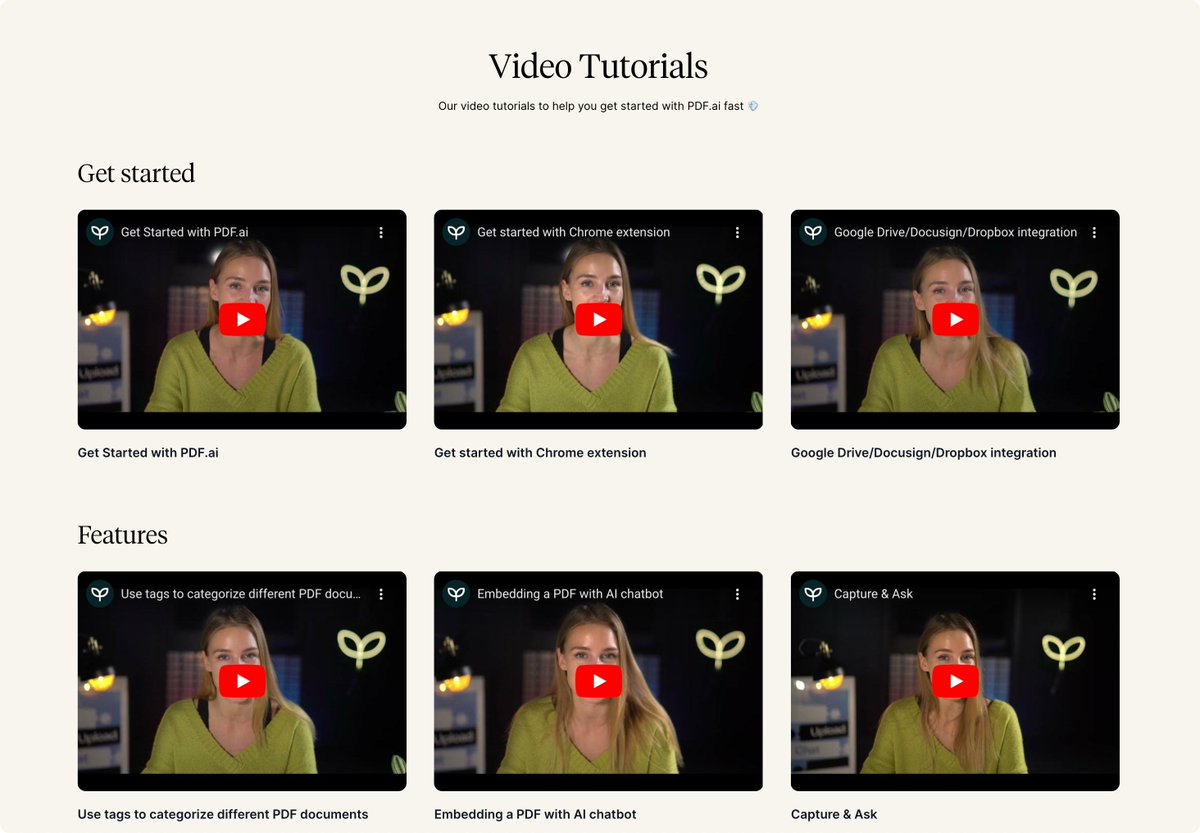Screen dimensions: 1200x833
Task: Click caption 'Embedding a PDF with AI chatbot' below video
Action: (535, 815)
